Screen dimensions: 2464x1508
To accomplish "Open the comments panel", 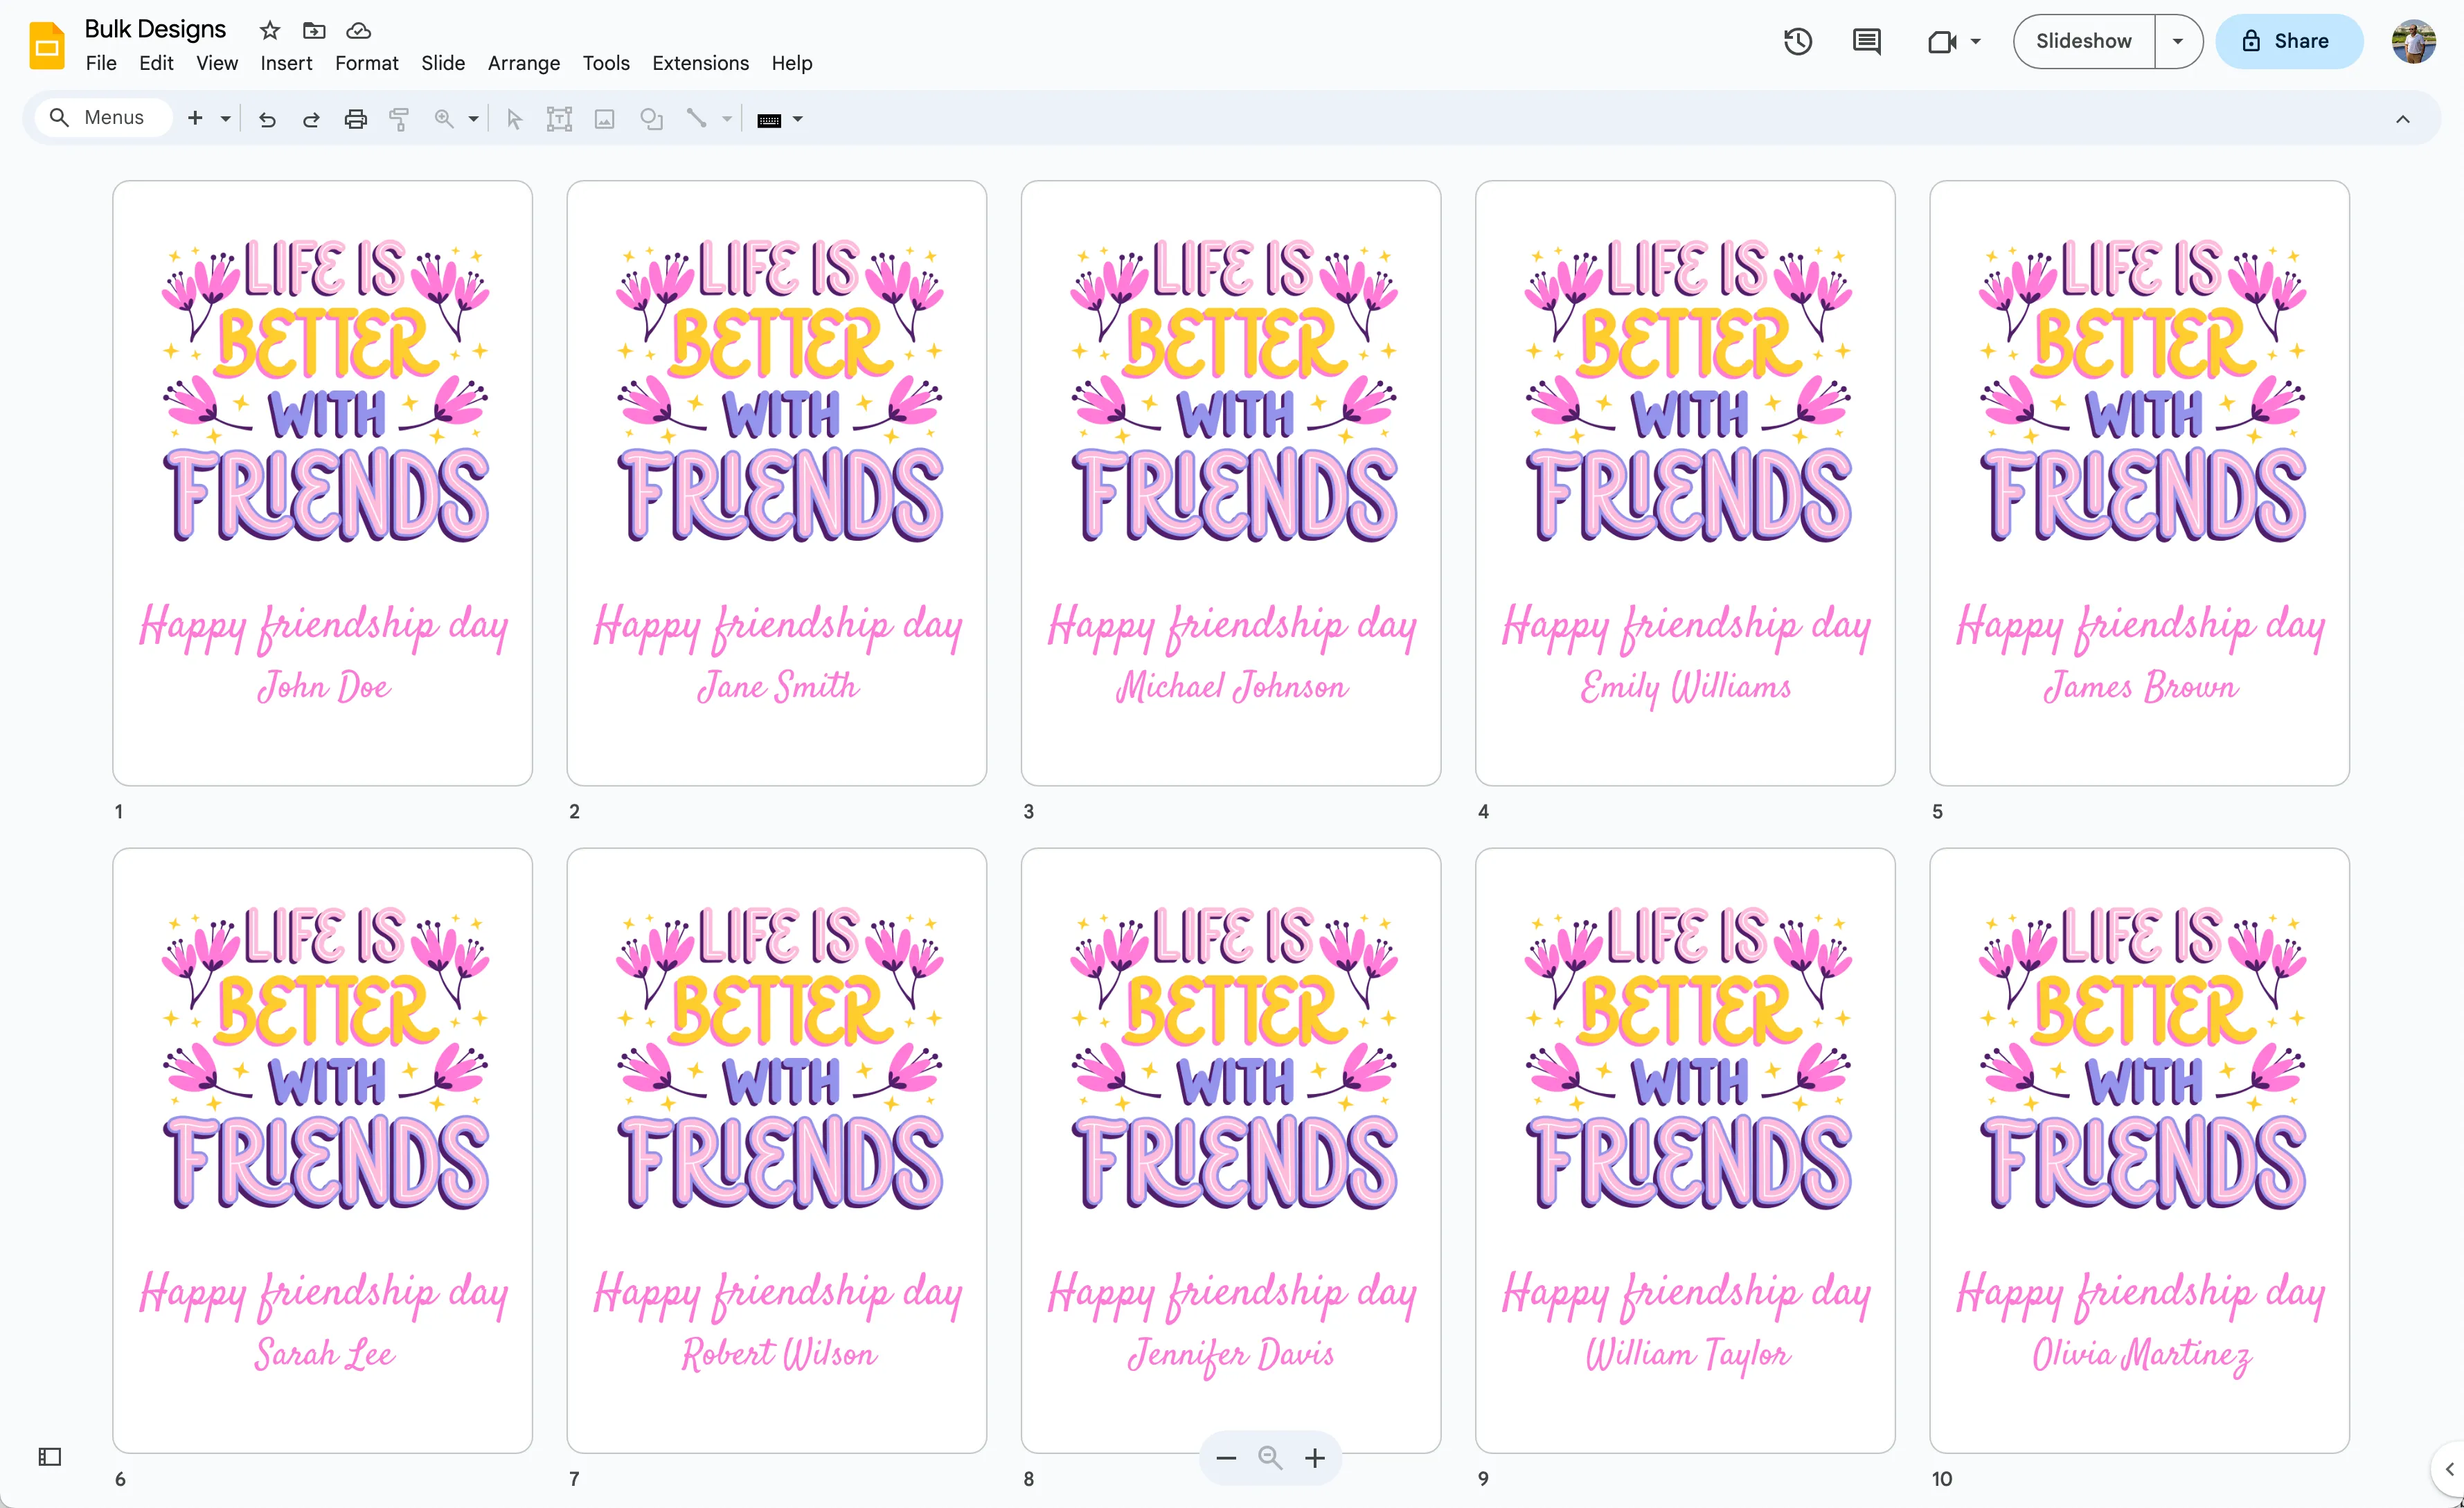I will (1866, 41).
